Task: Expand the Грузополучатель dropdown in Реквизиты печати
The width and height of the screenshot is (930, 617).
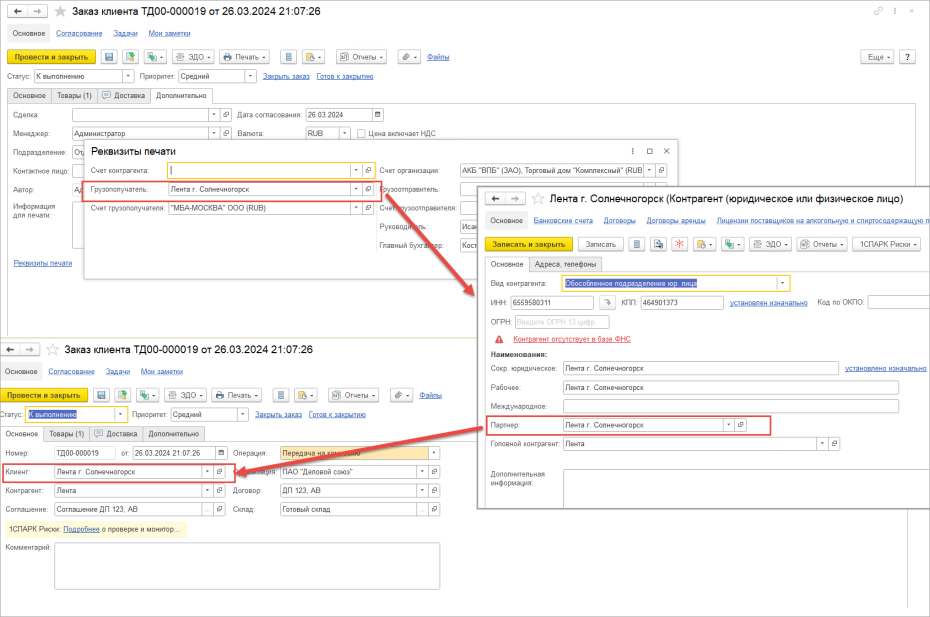Action: coord(356,189)
